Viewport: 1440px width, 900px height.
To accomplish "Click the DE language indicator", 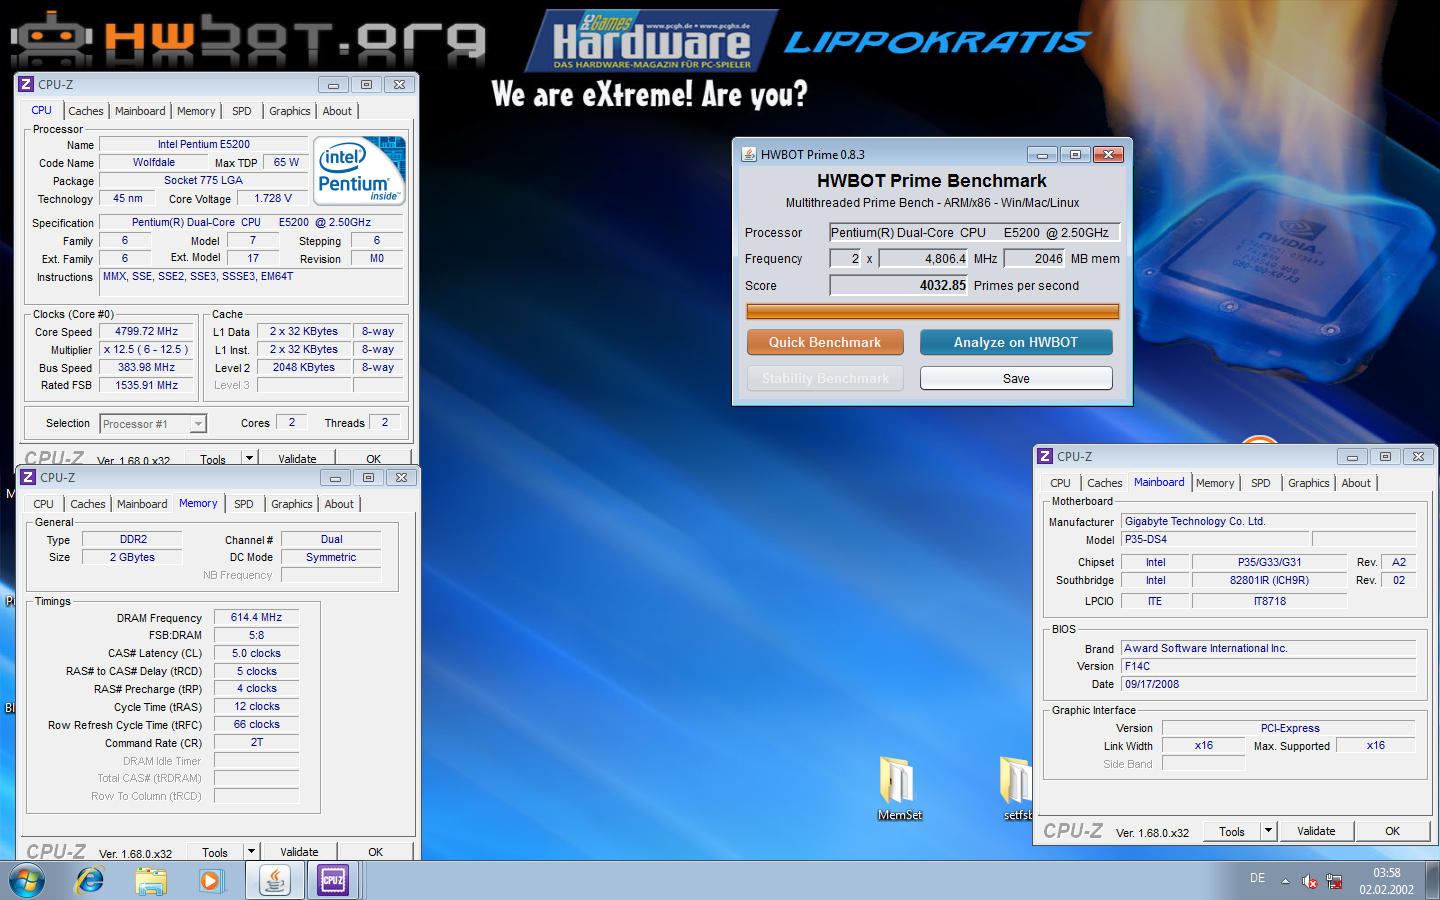I will click(1257, 878).
